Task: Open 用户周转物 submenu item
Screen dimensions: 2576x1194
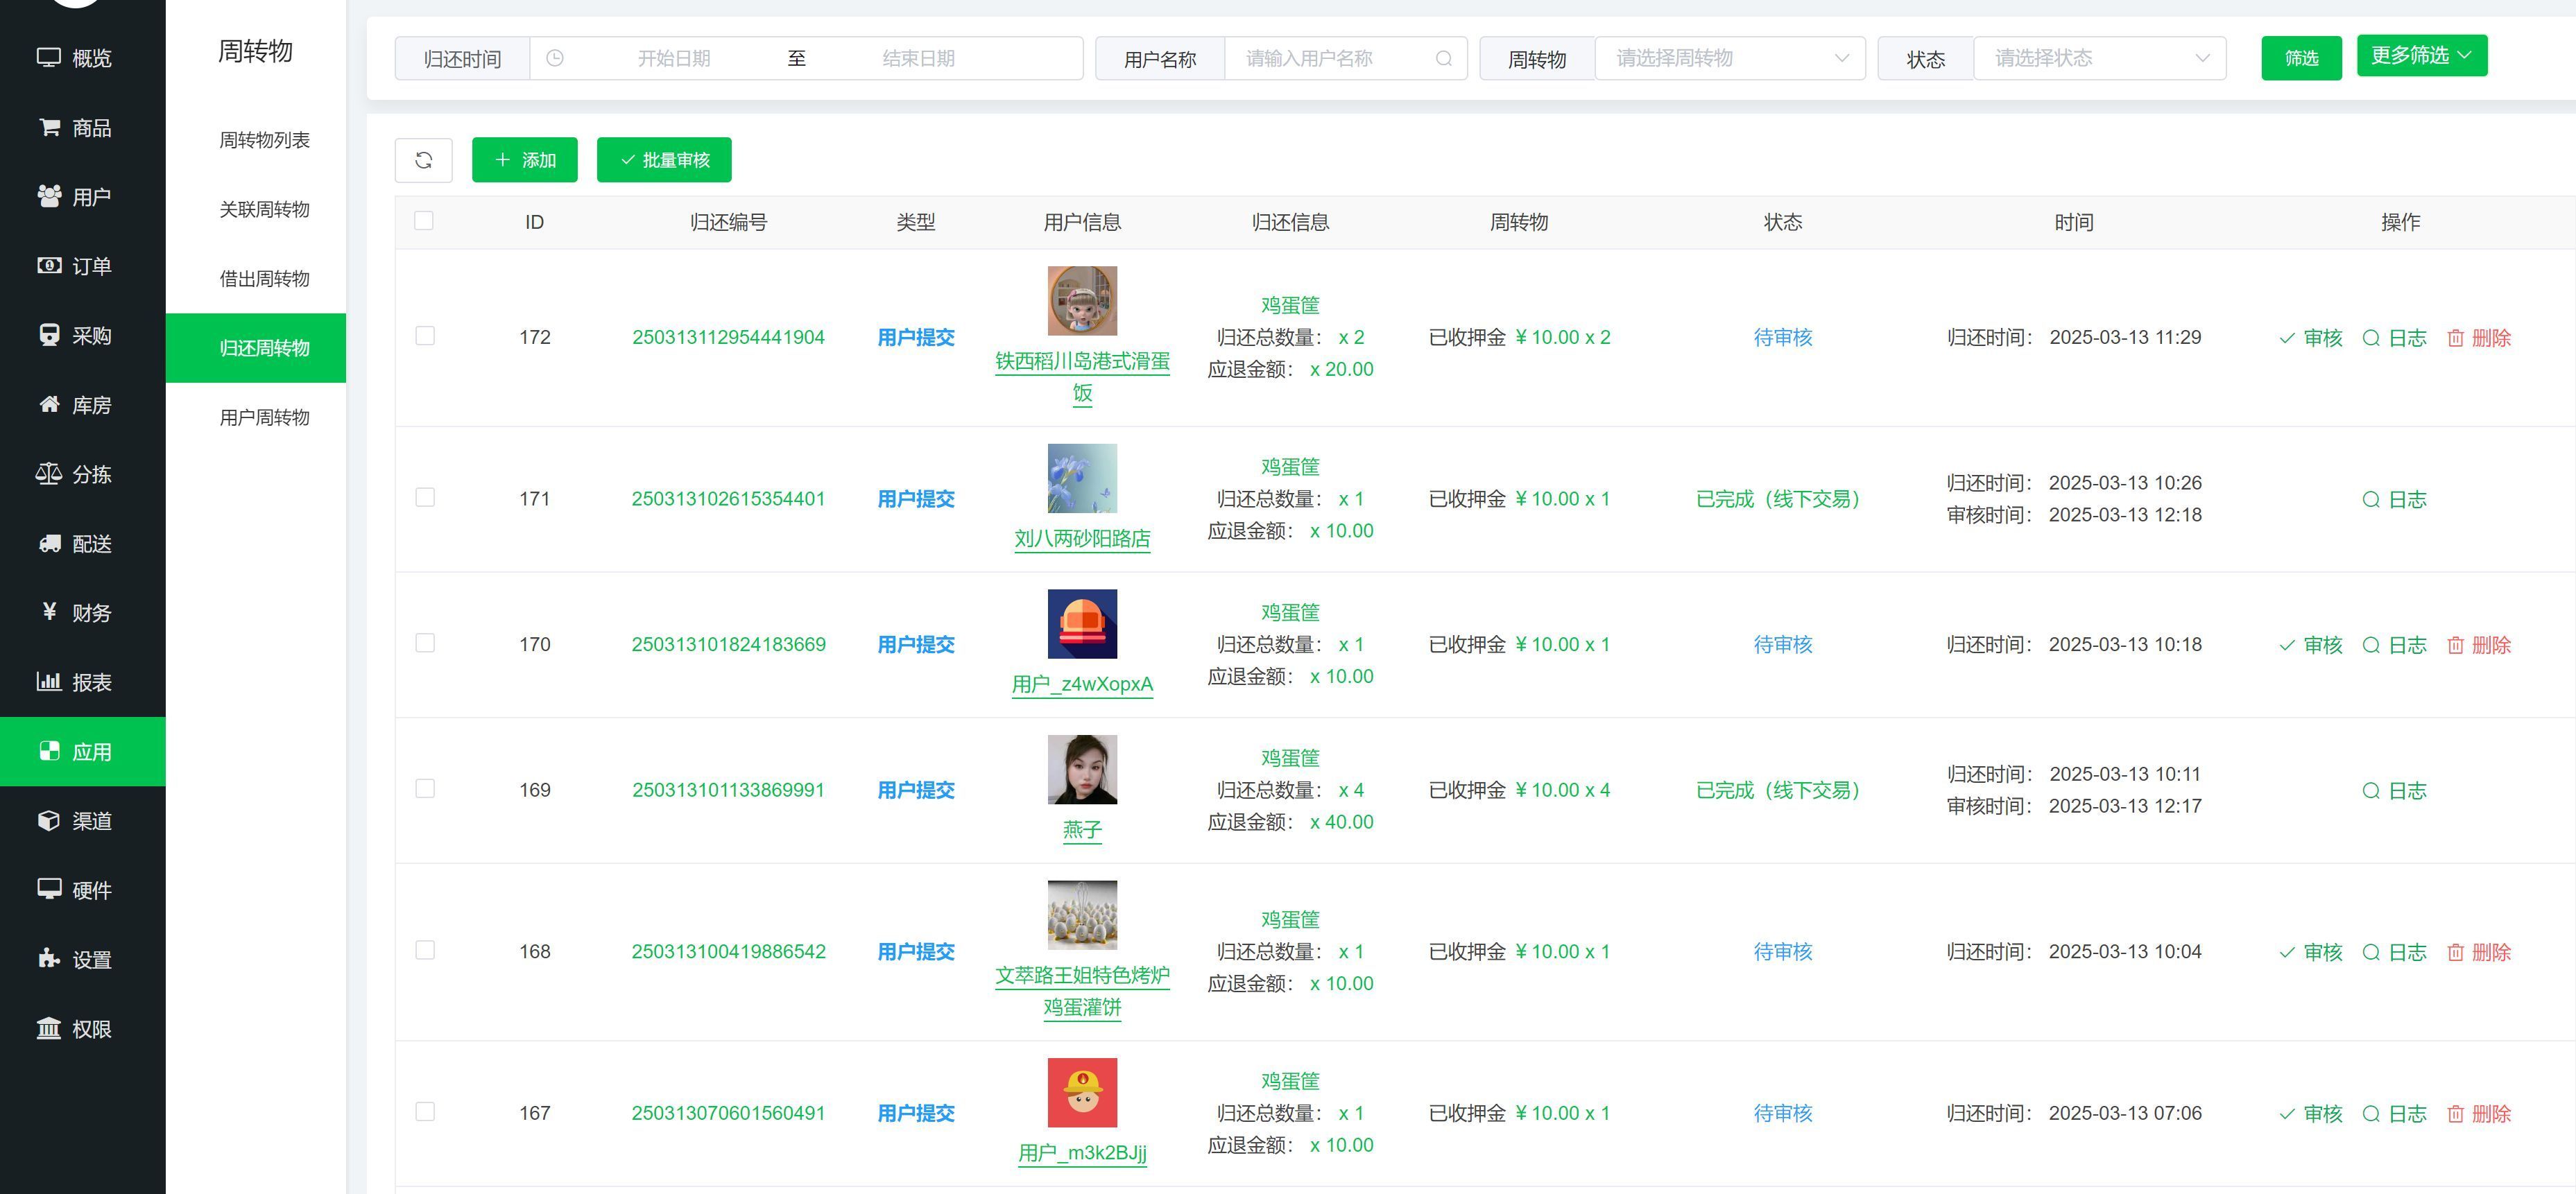Action: pyautogui.click(x=264, y=417)
